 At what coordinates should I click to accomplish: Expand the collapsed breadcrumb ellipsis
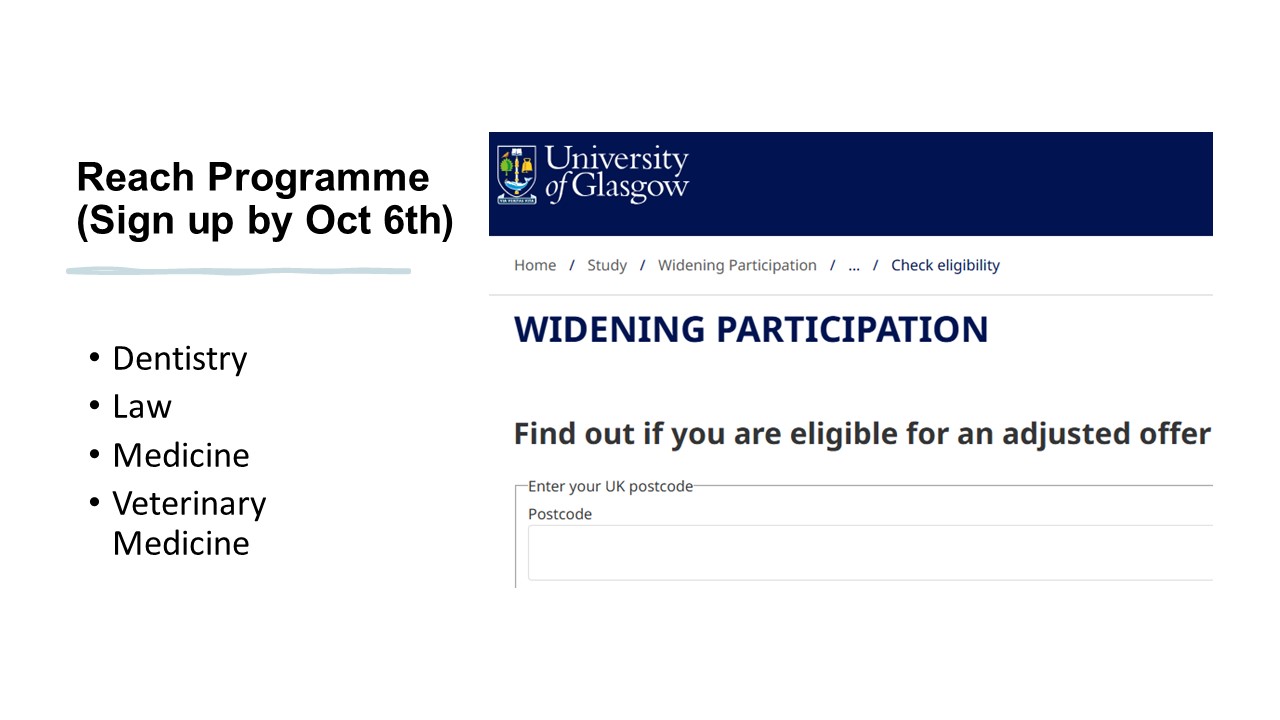(854, 266)
